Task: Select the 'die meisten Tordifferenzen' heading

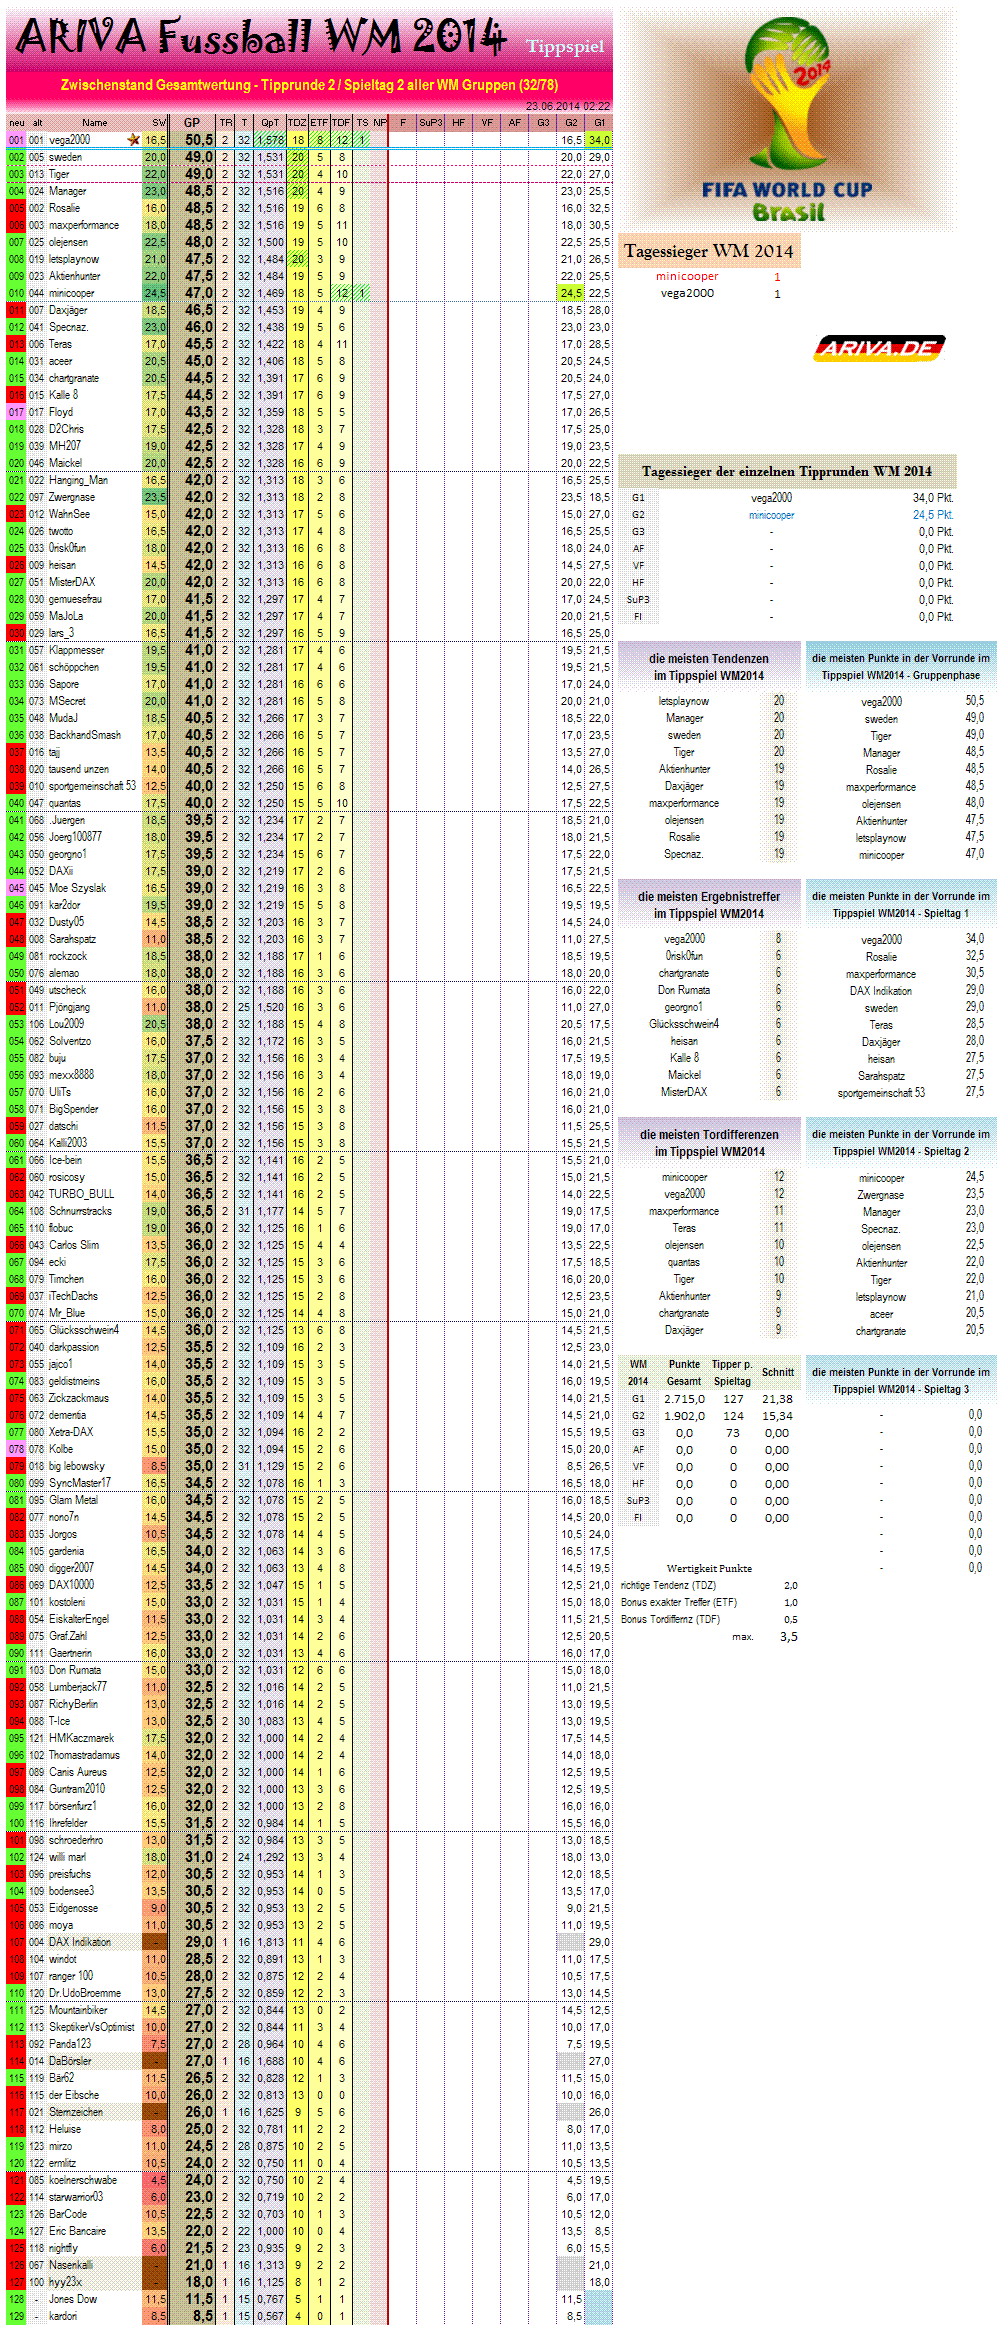Action: [x=709, y=1143]
